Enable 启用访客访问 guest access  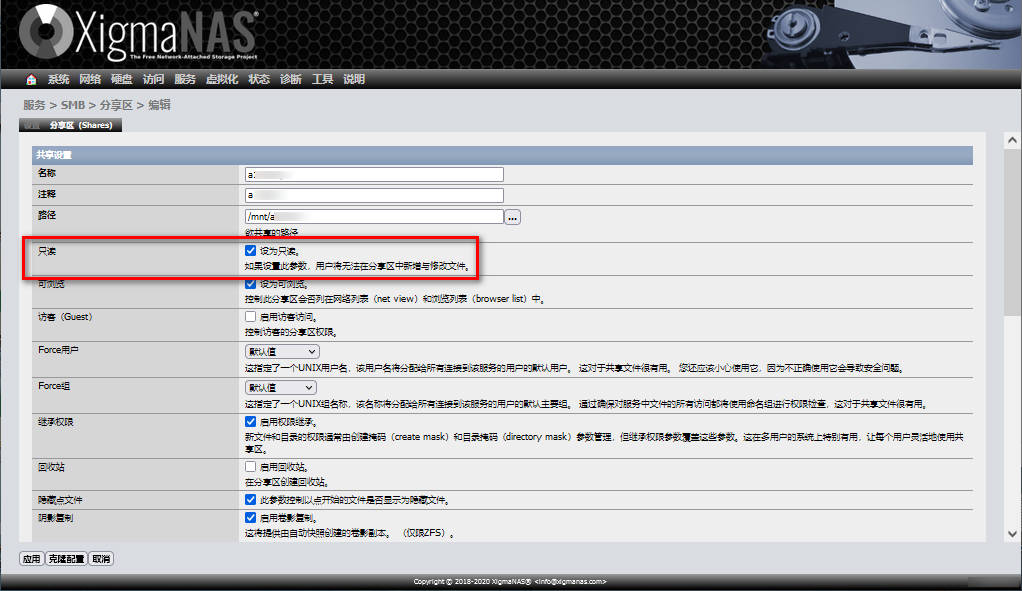[x=251, y=317]
